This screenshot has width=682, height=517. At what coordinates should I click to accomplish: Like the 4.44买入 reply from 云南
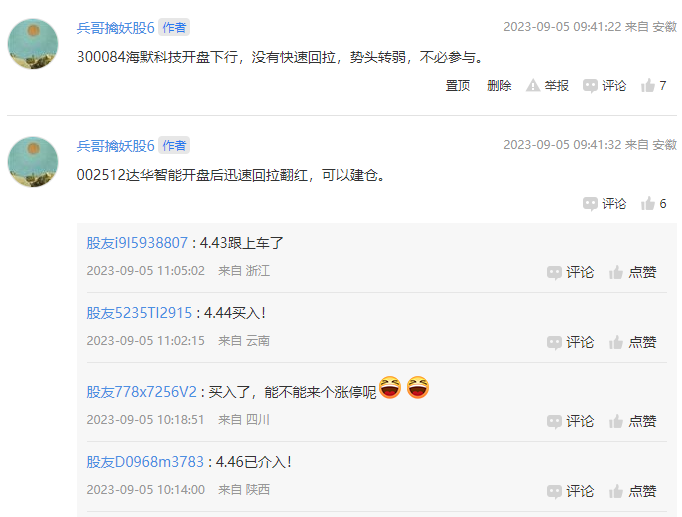coord(632,342)
